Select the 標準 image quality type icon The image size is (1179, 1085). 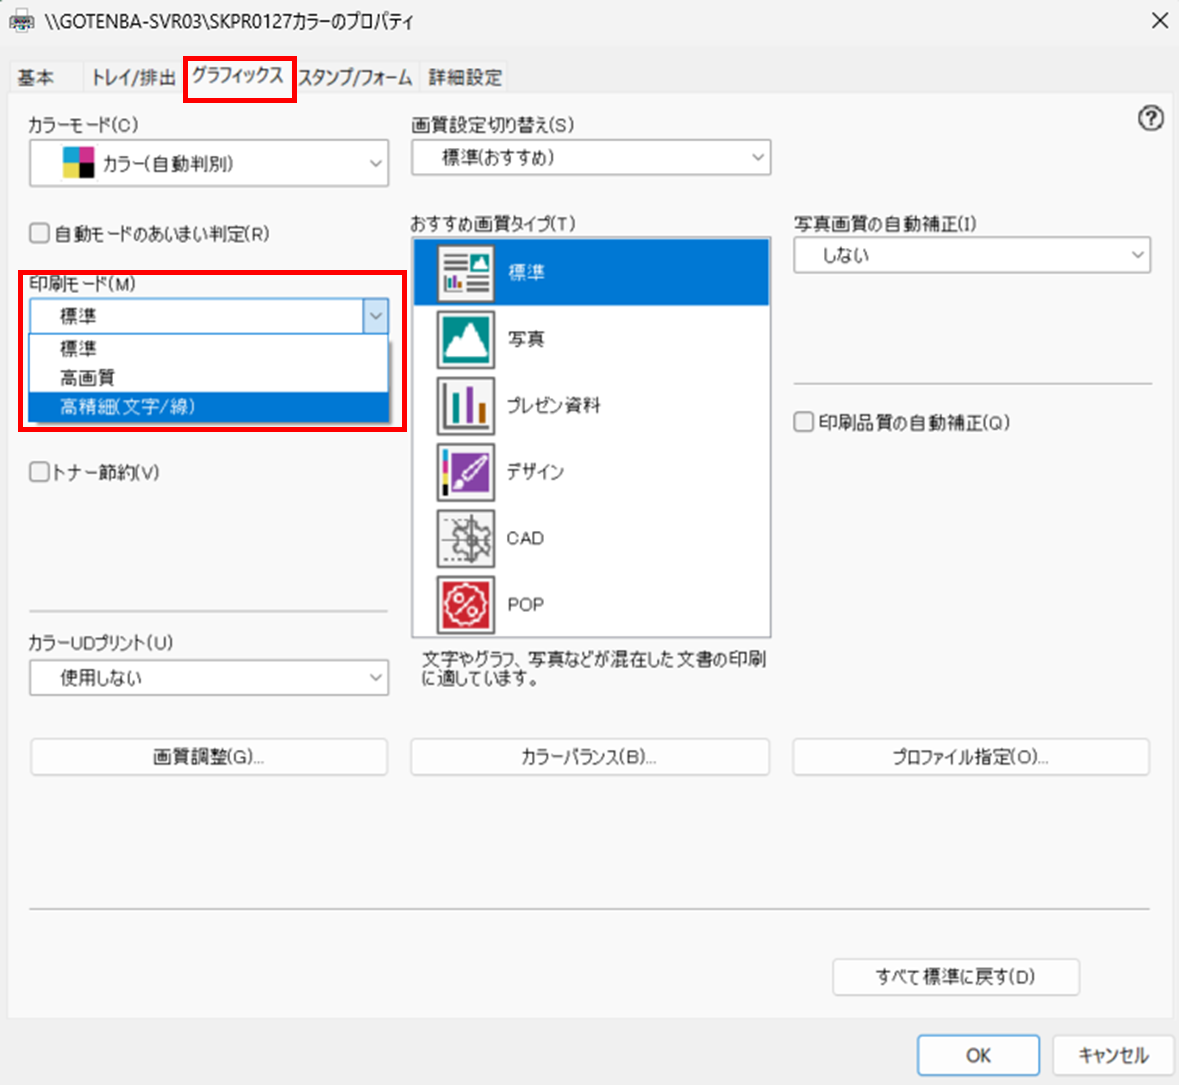point(466,273)
